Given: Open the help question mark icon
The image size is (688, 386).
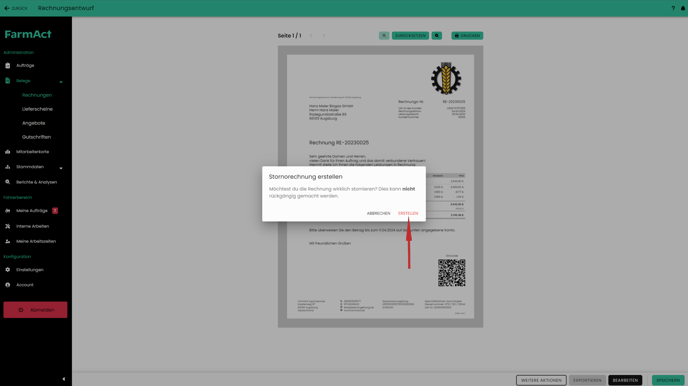Looking at the screenshot, I should tap(673, 8).
